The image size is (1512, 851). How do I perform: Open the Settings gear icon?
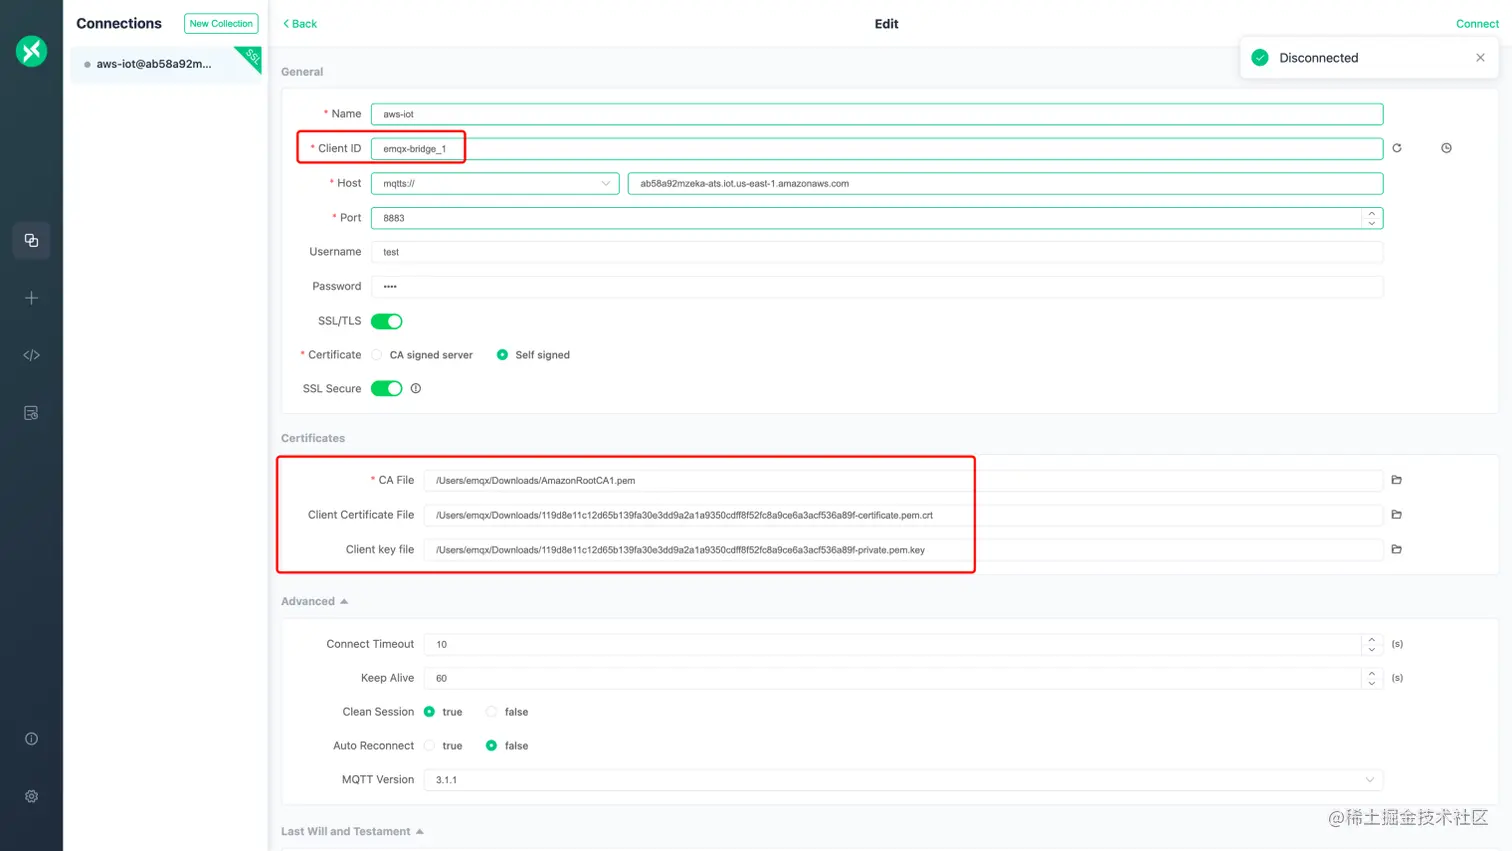pos(31,796)
